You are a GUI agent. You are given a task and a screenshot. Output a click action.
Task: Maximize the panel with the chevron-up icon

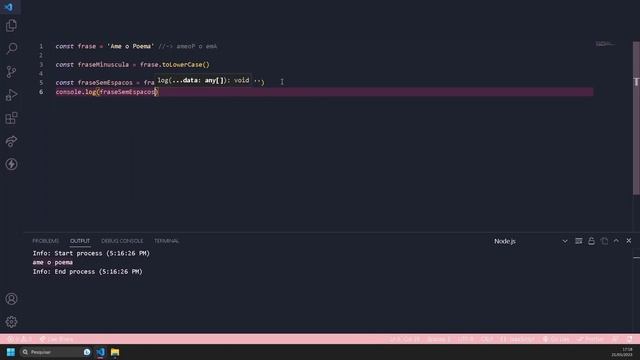[616, 241]
